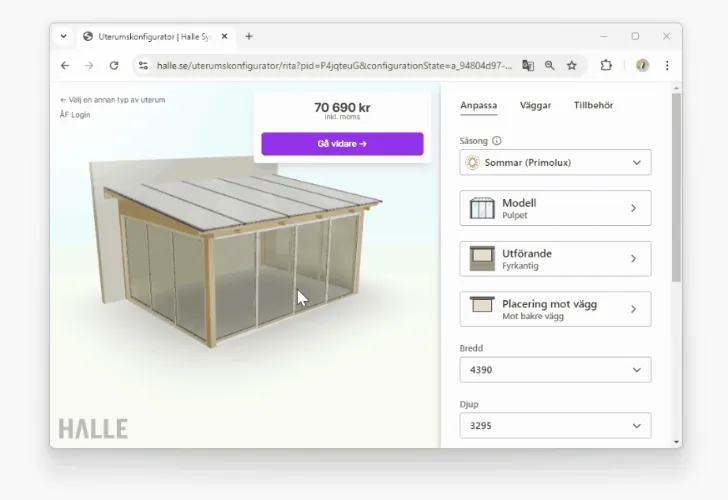Open the Bredd dropdown with value 4390

point(555,370)
